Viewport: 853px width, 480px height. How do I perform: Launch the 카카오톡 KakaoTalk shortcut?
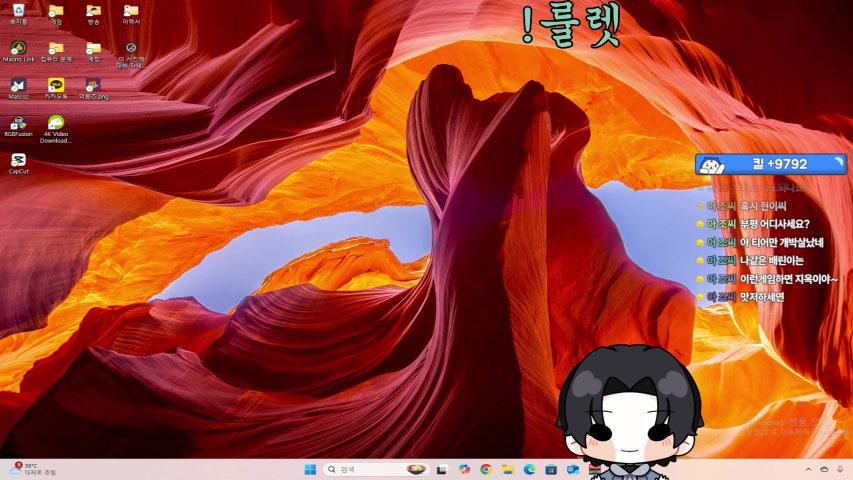tap(56, 89)
